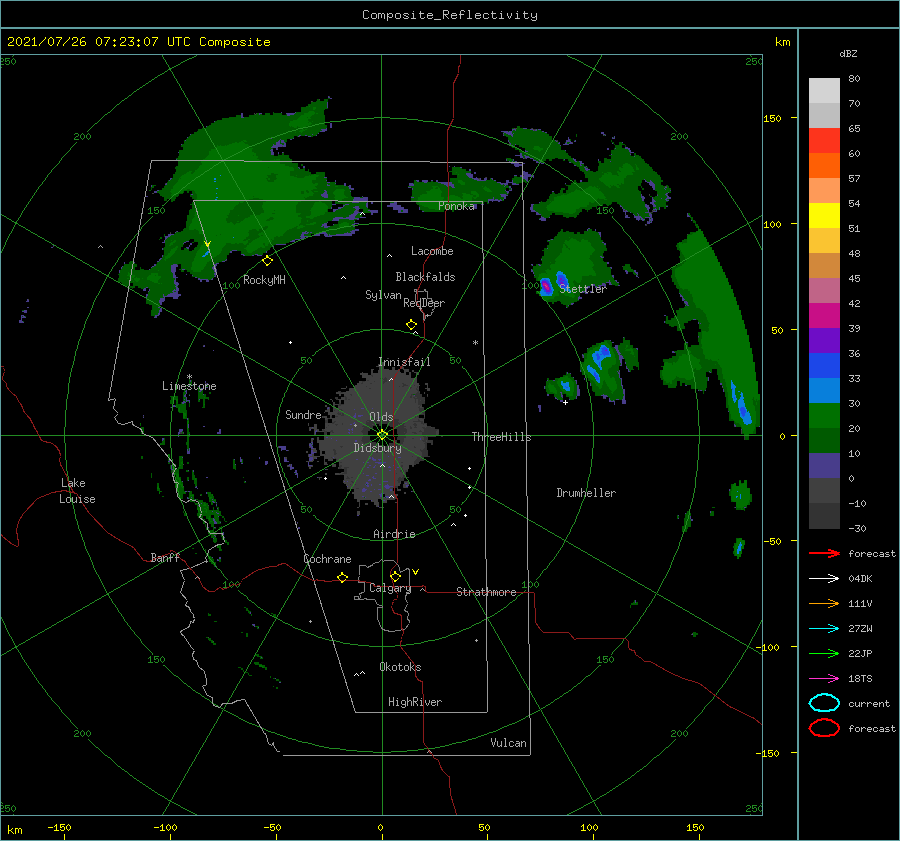Click the ThreeHills label
Image resolution: width=900 pixels, height=841 pixels.
(501, 437)
